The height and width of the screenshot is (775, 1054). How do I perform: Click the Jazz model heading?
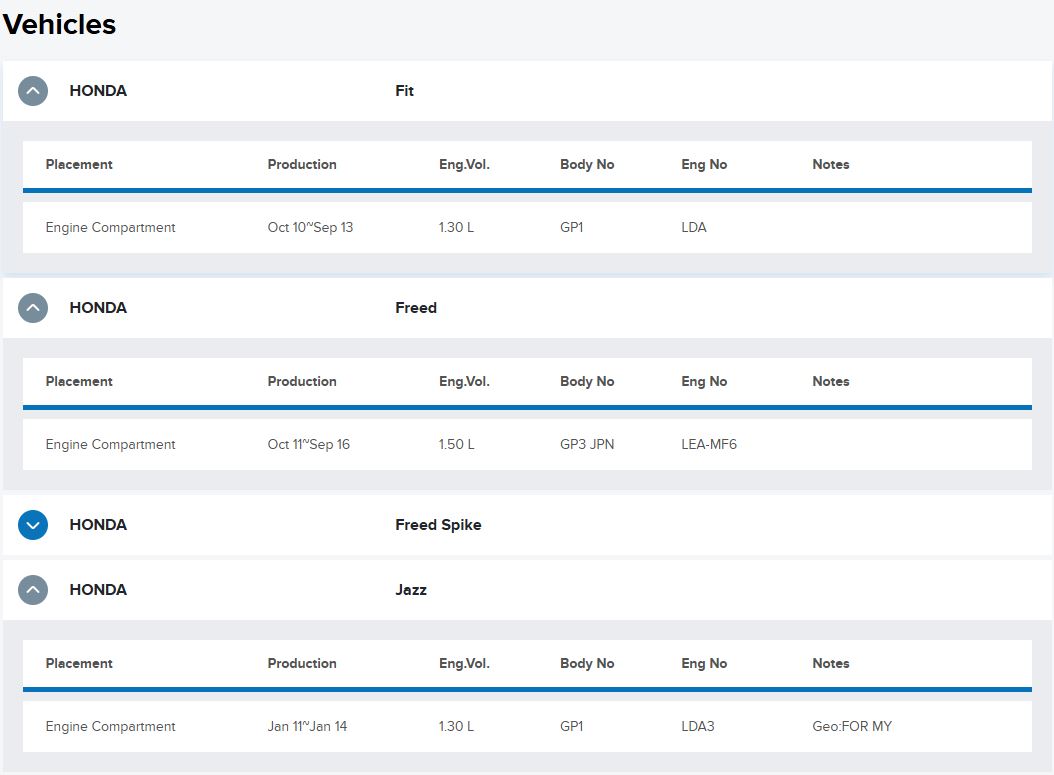click(x=411, y=590)
